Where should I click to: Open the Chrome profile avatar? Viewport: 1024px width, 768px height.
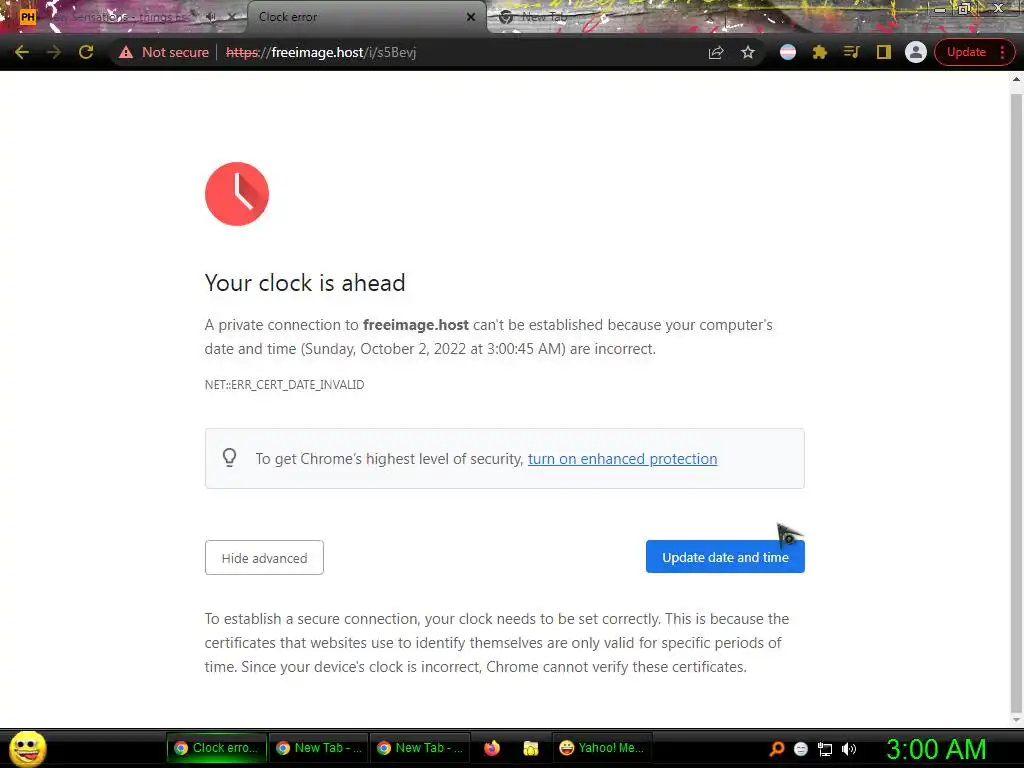pyautogui.click(x=916, y=52)
